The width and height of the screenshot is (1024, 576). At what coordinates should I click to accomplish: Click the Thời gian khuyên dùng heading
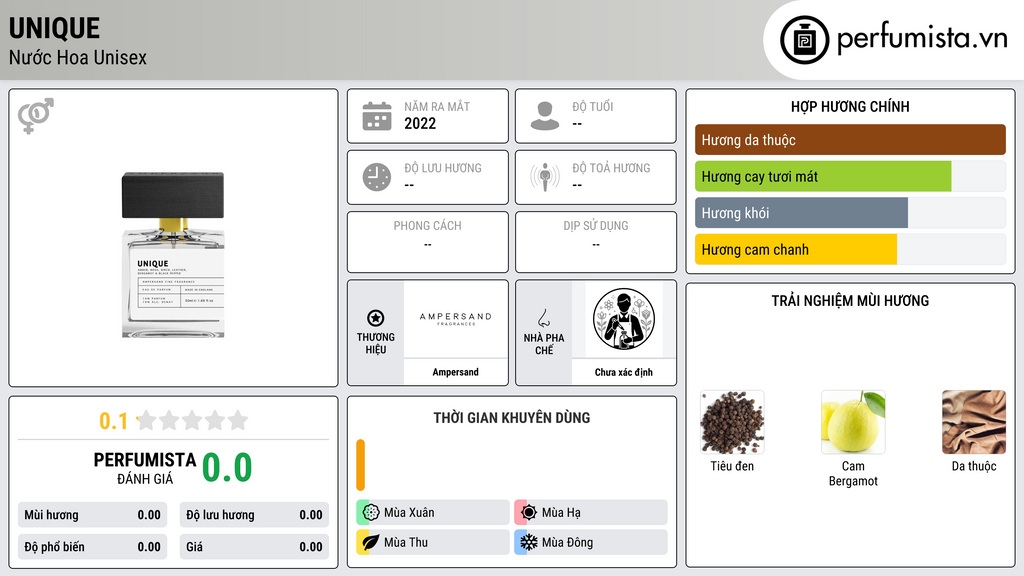(x=512, y=417)
